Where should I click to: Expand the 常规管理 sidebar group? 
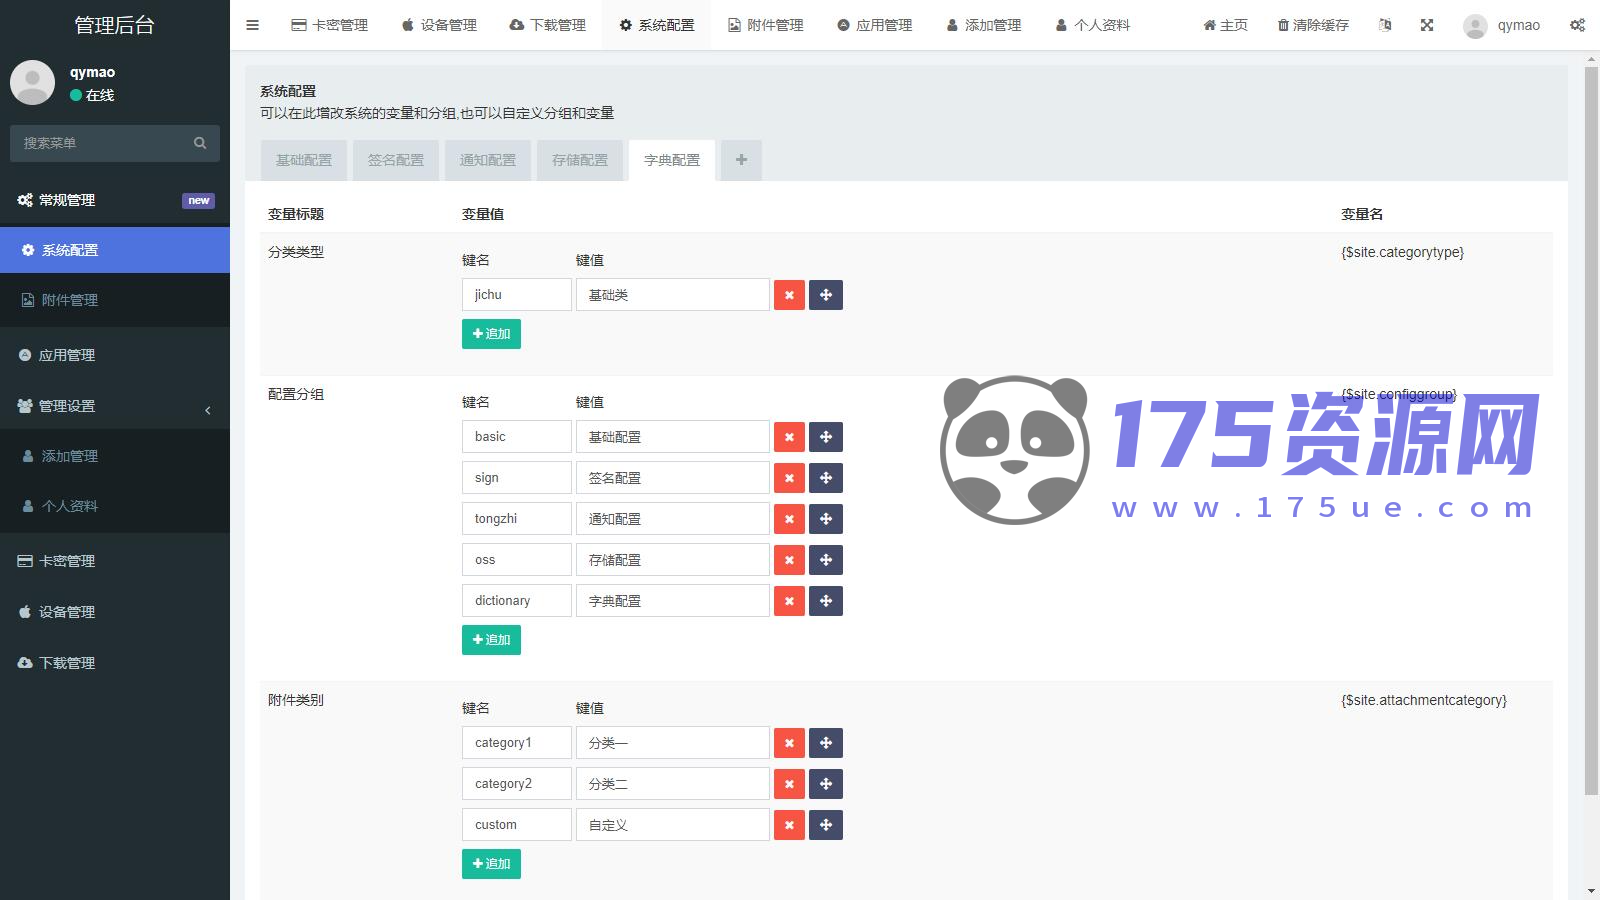pos(115,200)
